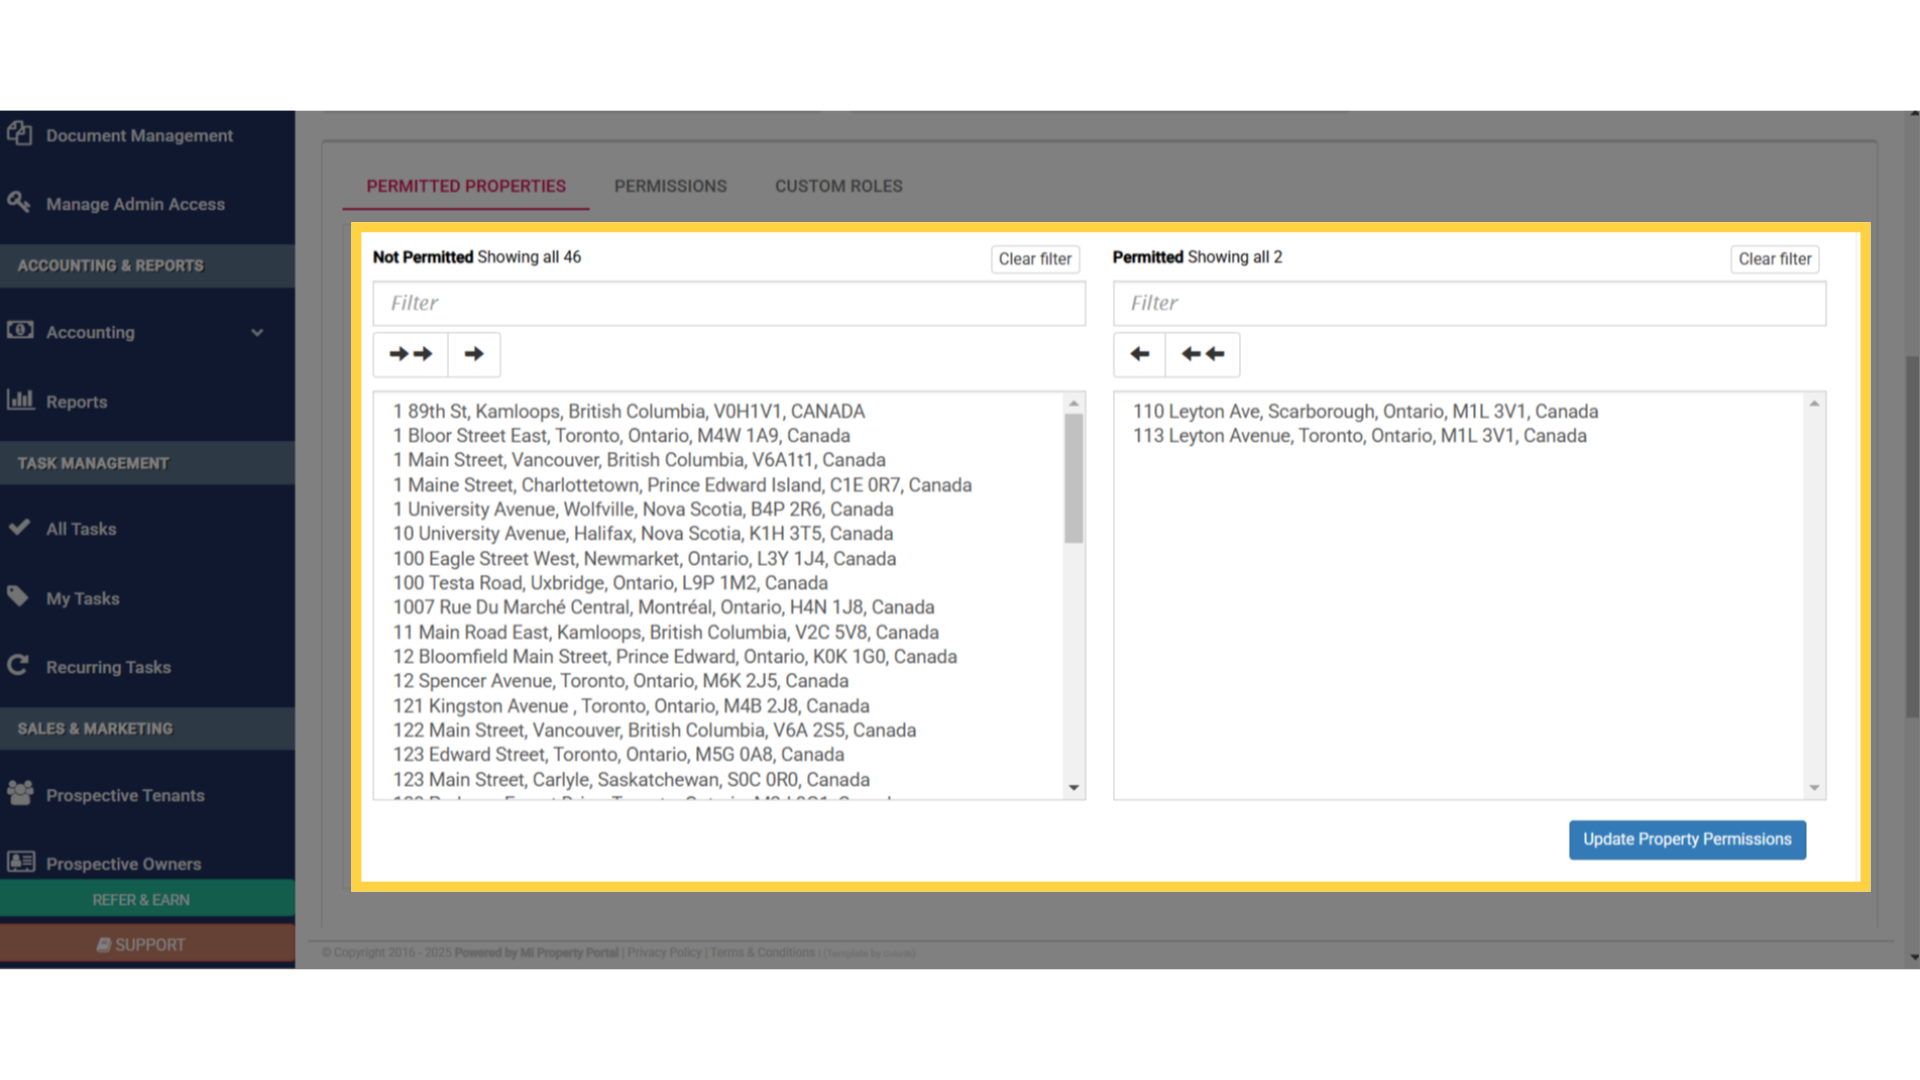
Task: Remove all permitted properties with double left arrow
Action: click(1202, 354)
